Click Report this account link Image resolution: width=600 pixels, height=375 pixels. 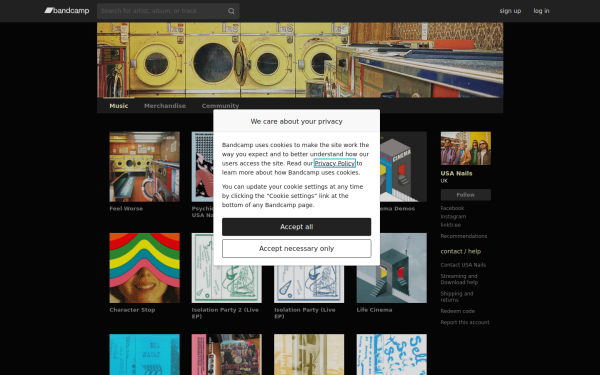coord(465,322)
